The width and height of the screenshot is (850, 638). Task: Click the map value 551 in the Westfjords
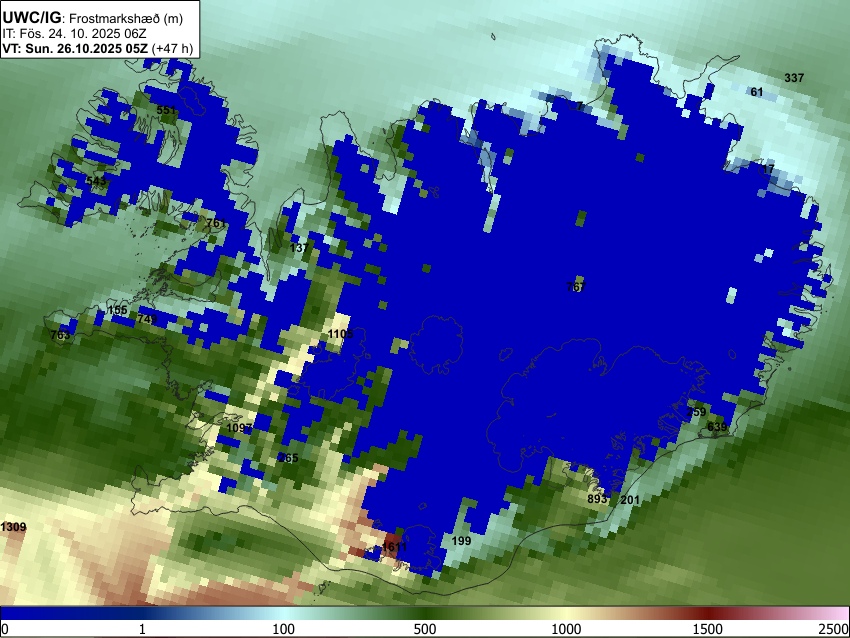pyautogui.click(x=166, y=110)
